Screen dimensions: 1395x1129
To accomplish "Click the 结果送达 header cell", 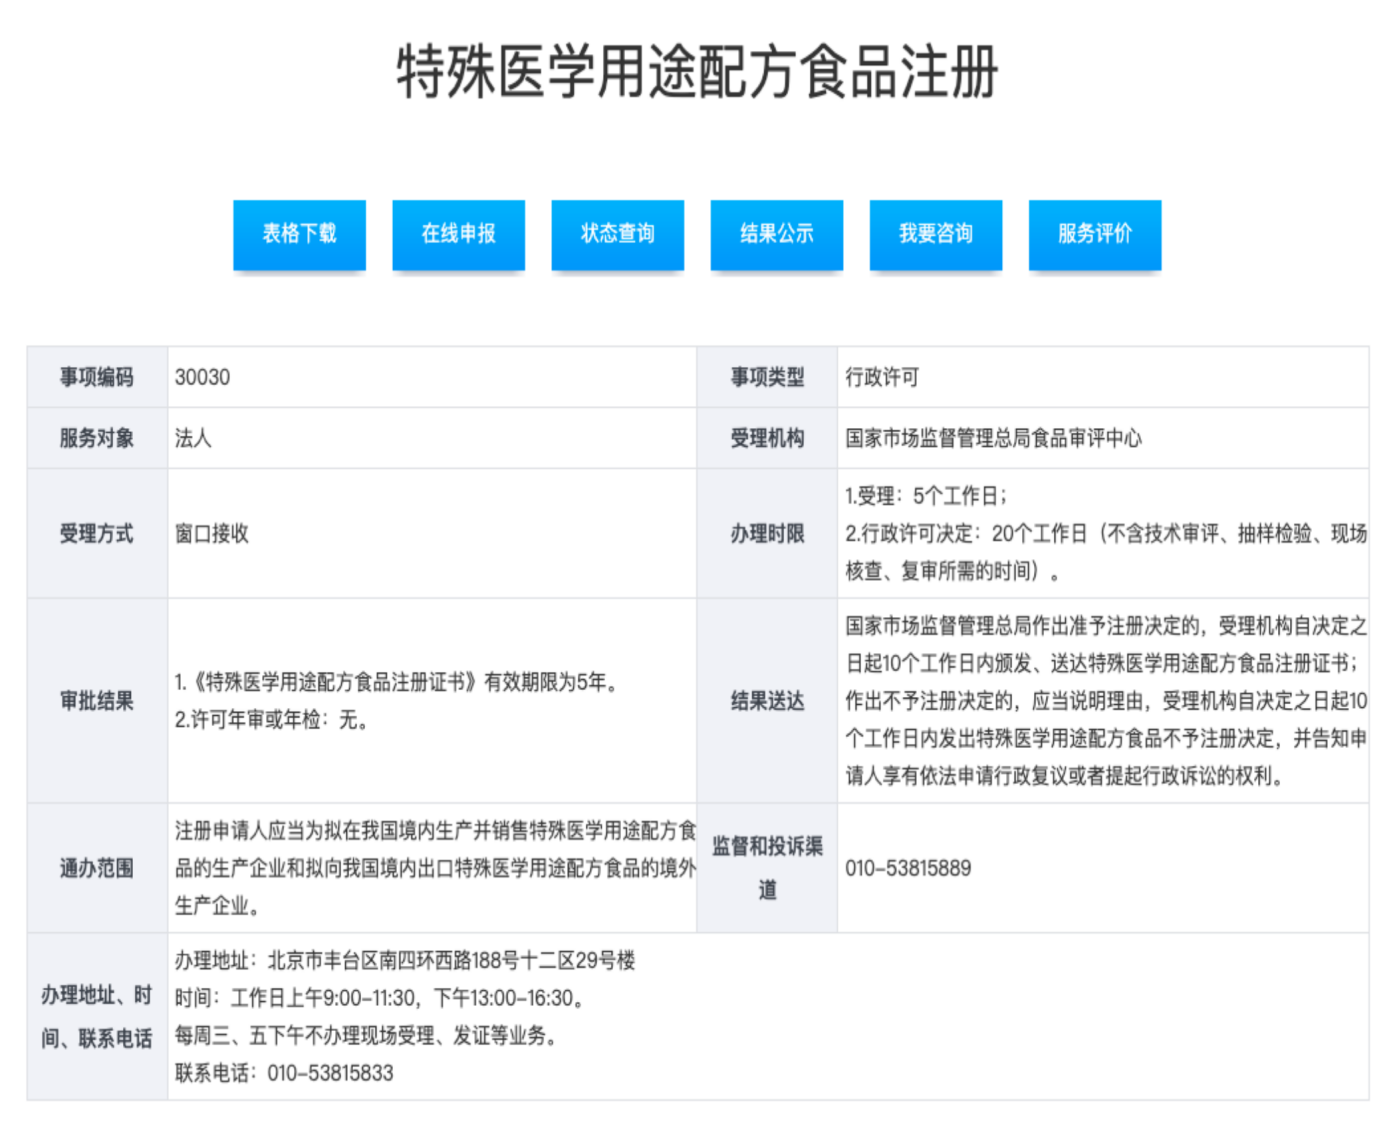I will [767, 701].
